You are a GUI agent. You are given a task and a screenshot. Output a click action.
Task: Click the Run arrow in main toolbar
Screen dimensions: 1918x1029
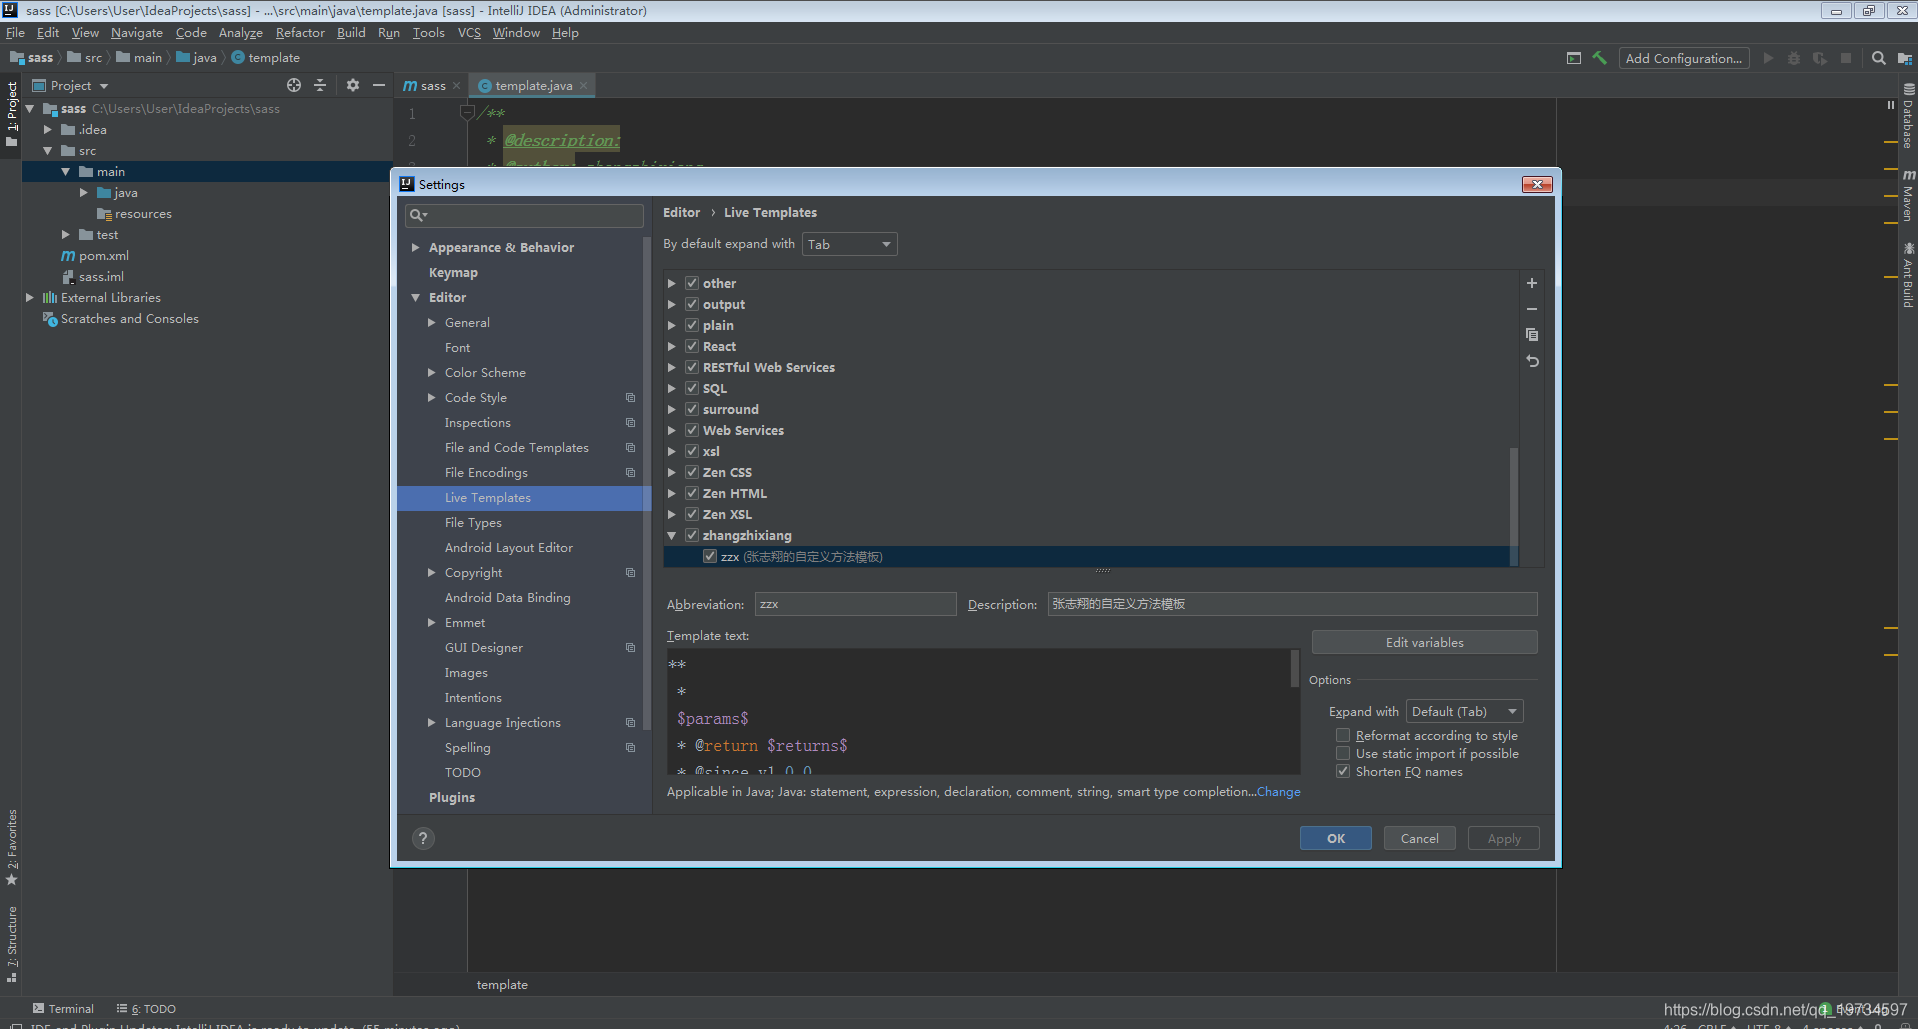[1768, 58]
